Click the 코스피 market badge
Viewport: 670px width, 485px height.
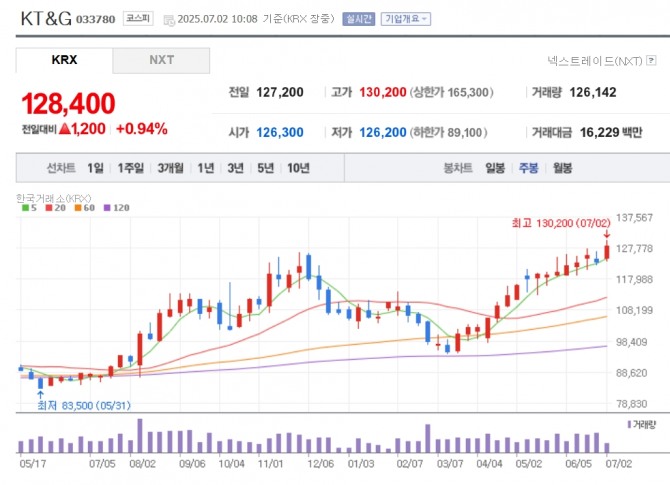pos(138,18)
